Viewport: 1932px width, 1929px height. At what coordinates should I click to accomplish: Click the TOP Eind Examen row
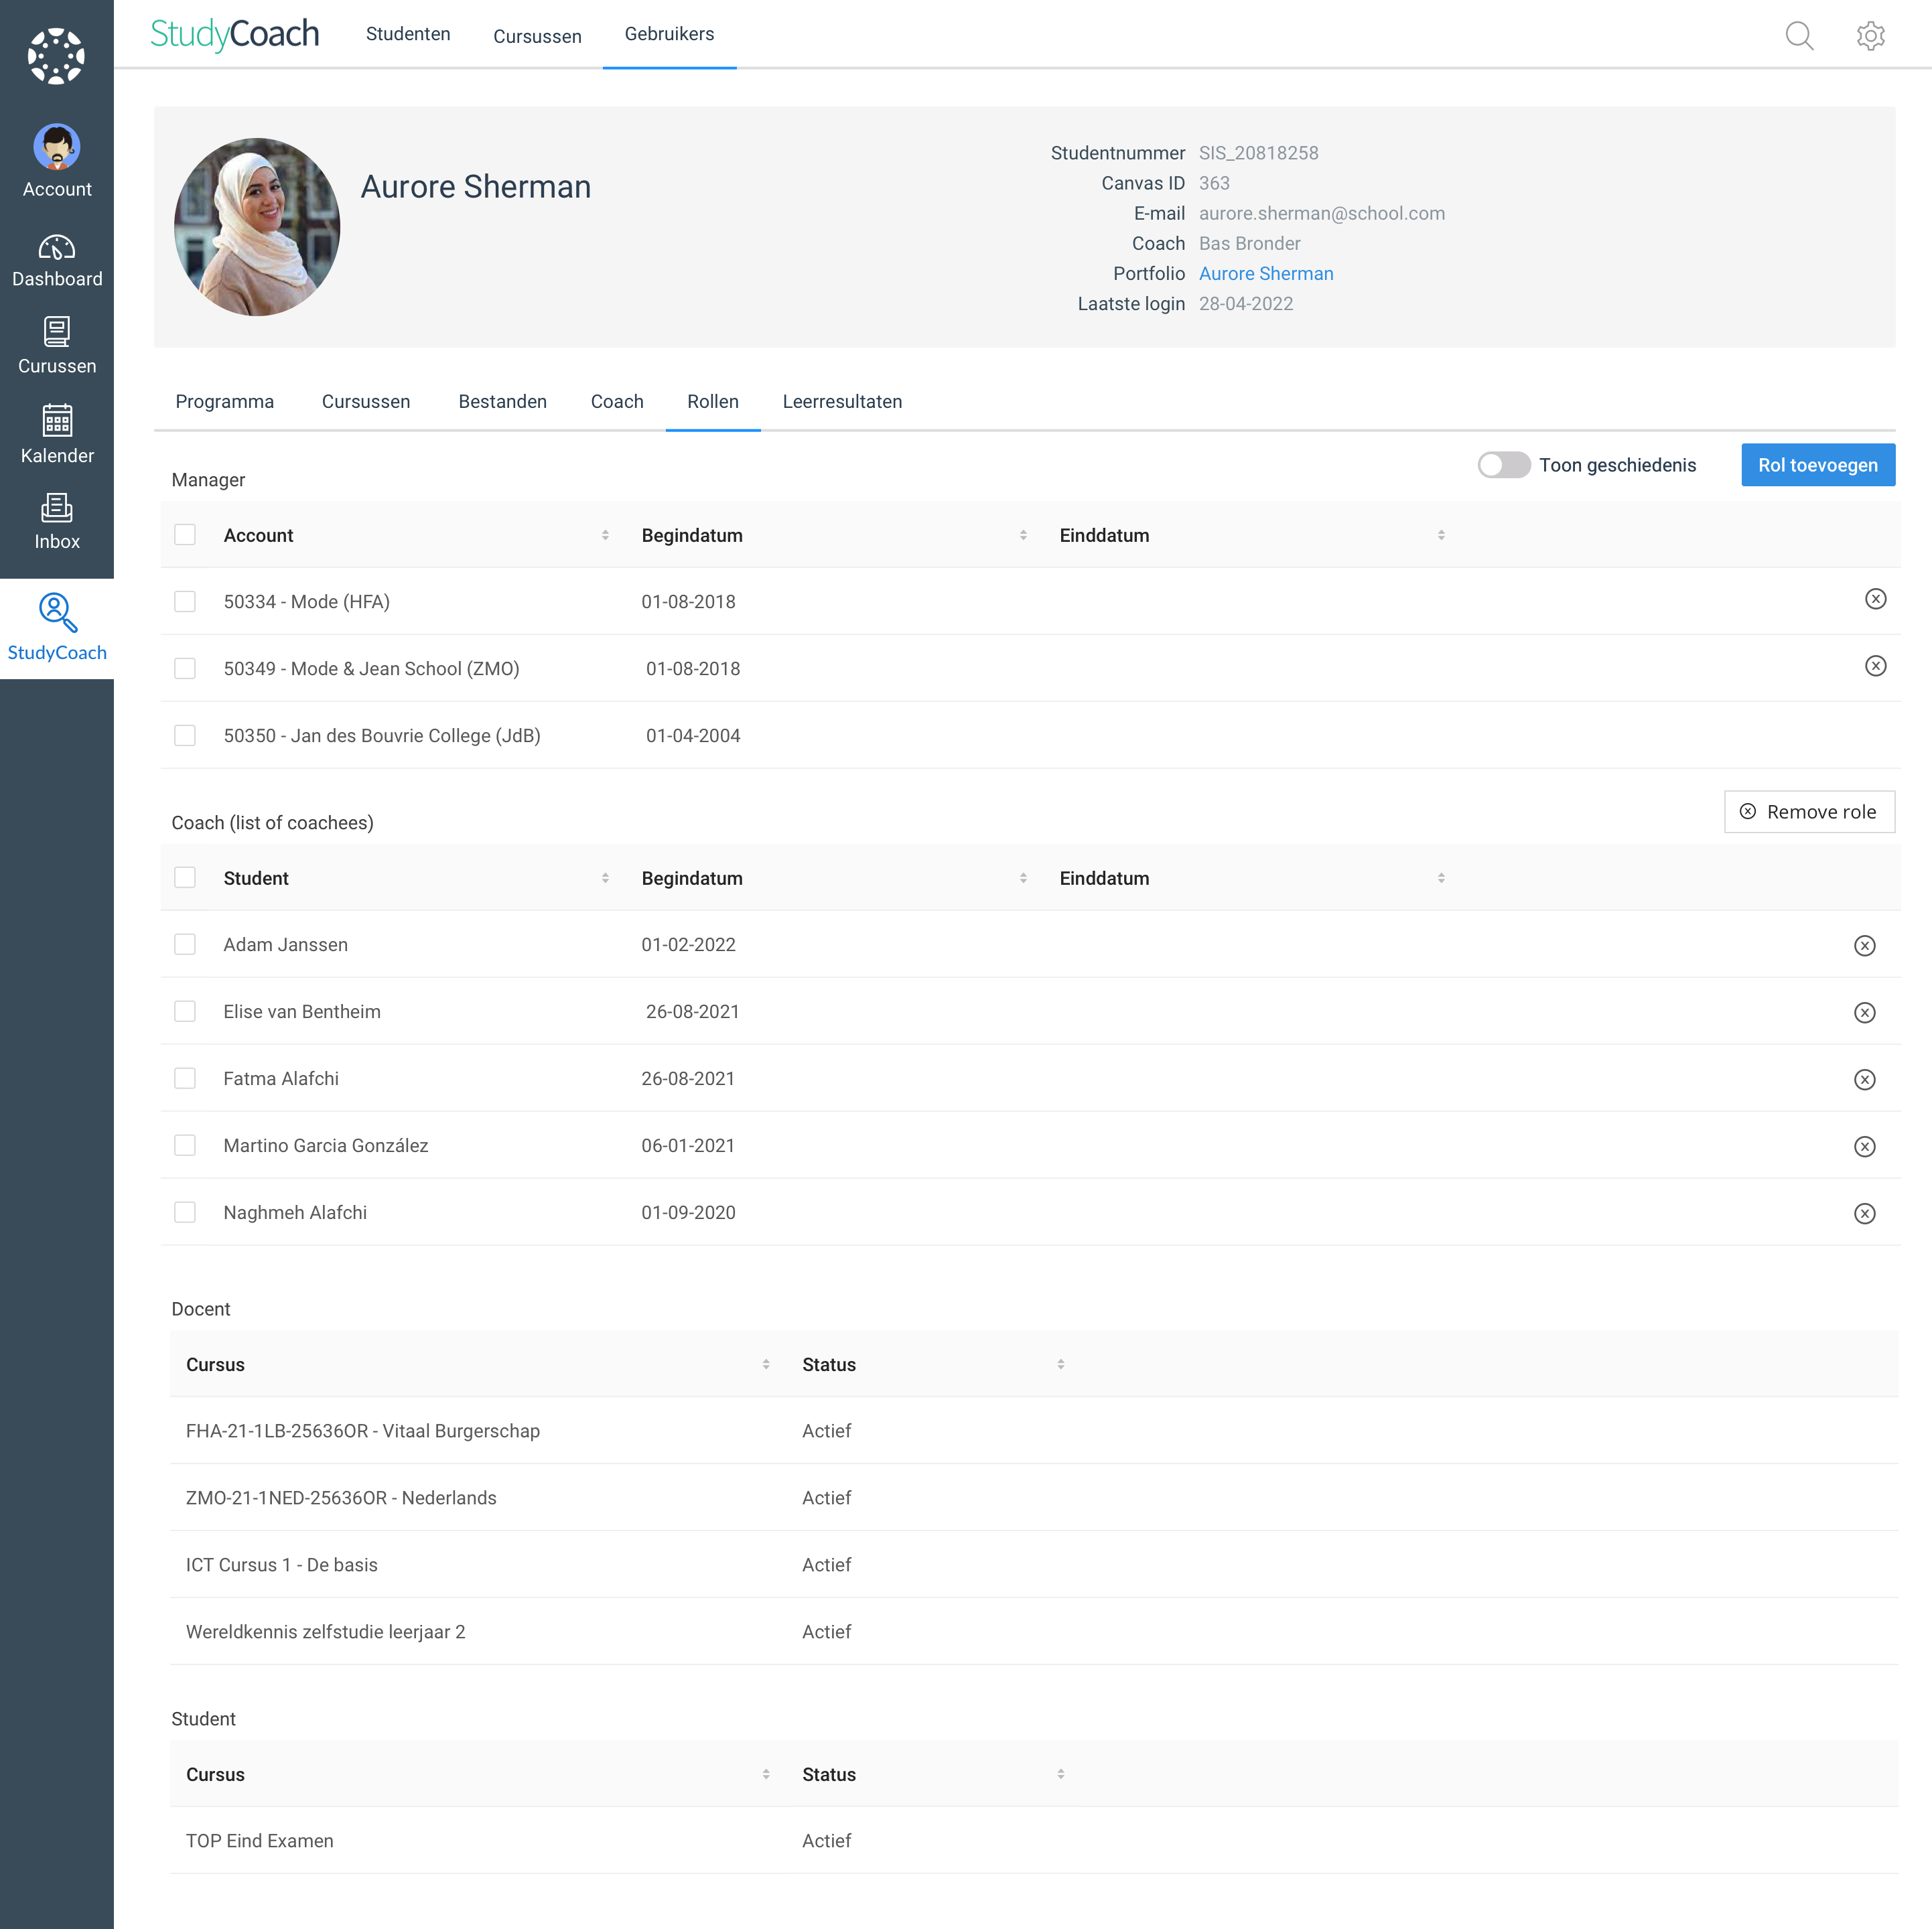pyautogui.click(x=1034, y=1841)
